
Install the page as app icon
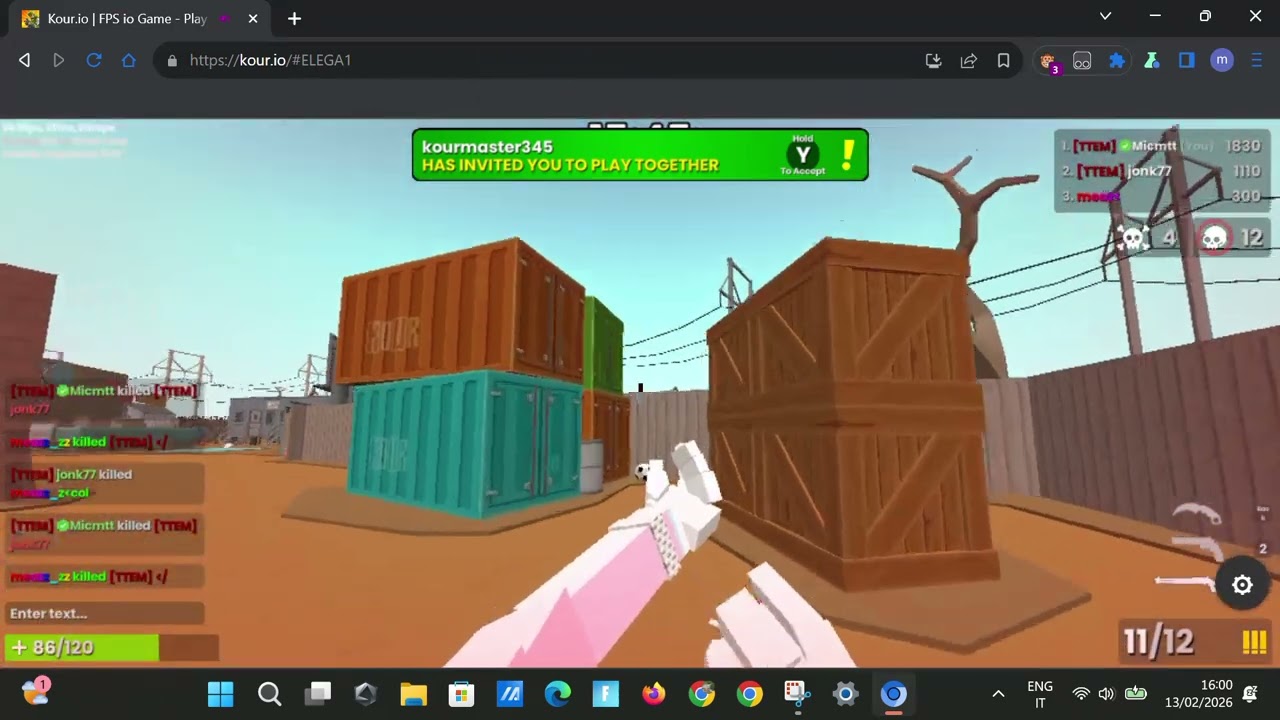pyautogui.click(x=933, y=60)
